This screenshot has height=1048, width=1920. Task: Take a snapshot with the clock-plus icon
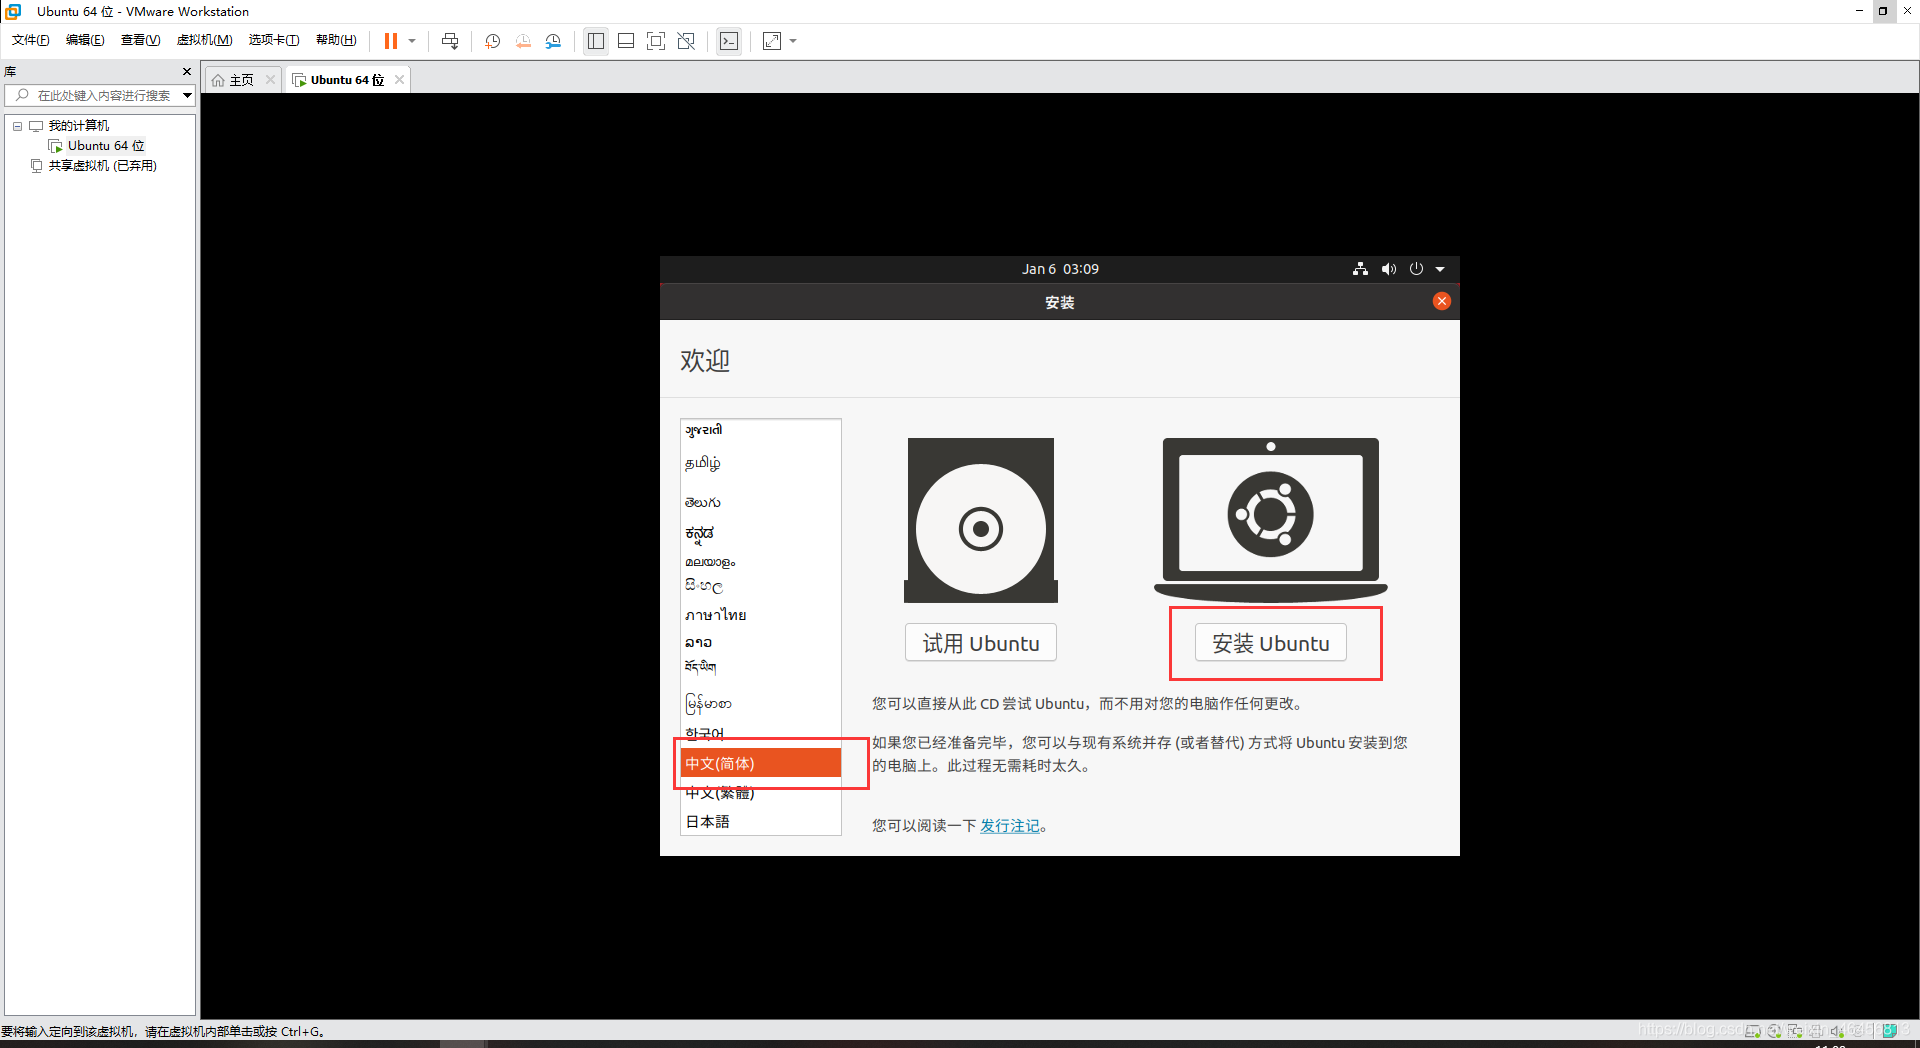point(492,41)
